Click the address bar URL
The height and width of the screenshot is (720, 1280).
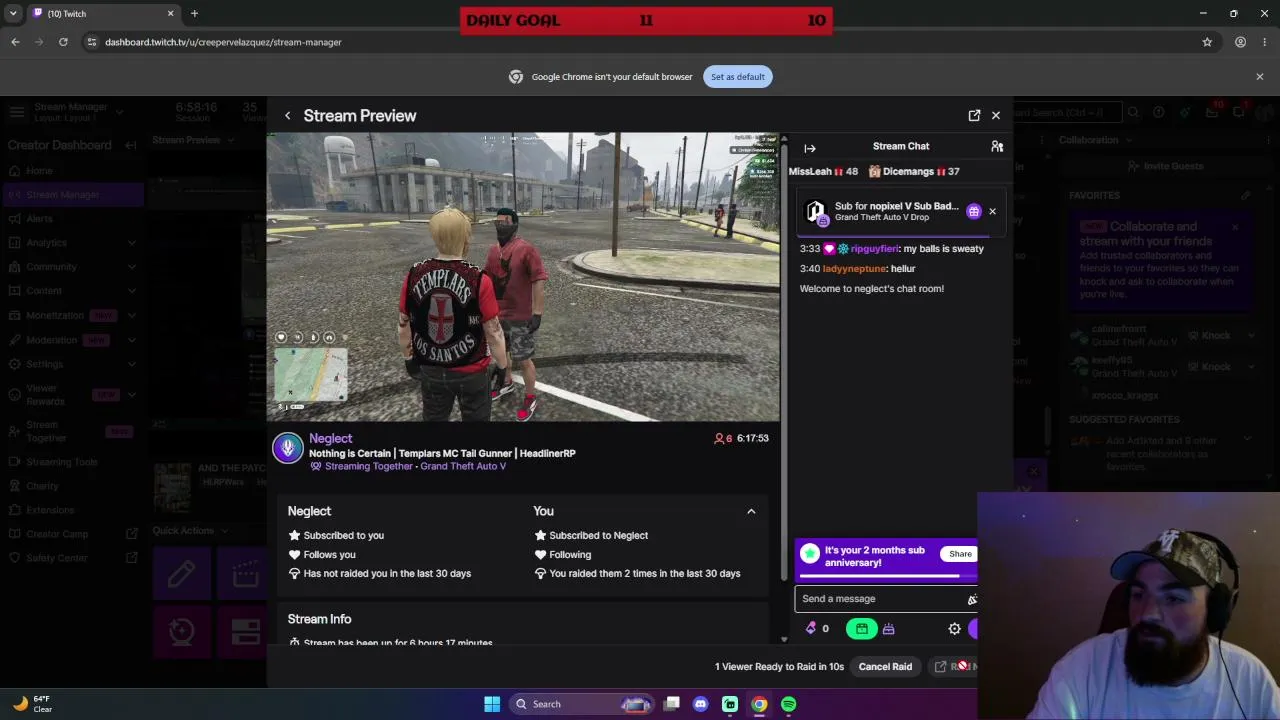tap(223, 42)
